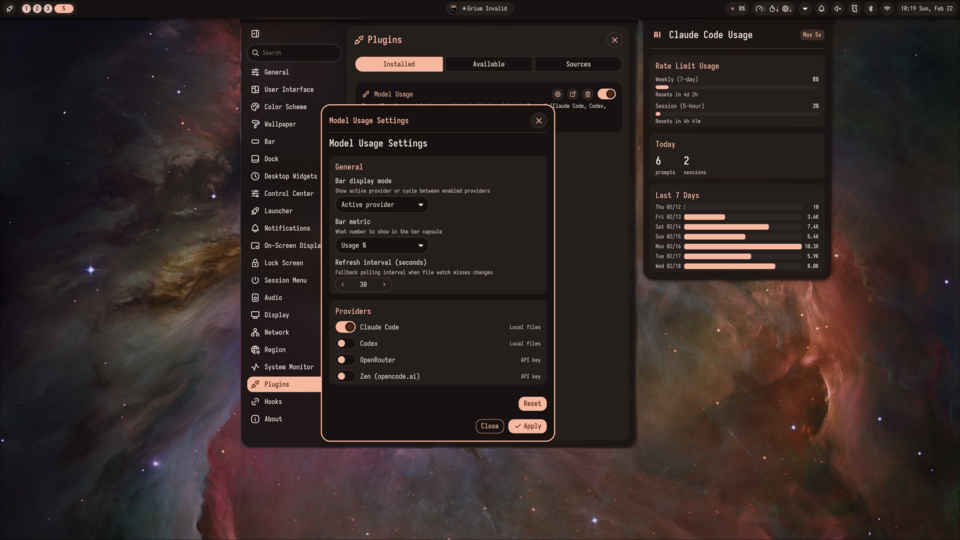Open Lock Screen settings section
960x540 pixels.
pyautogui.click(x=284, y=263)
